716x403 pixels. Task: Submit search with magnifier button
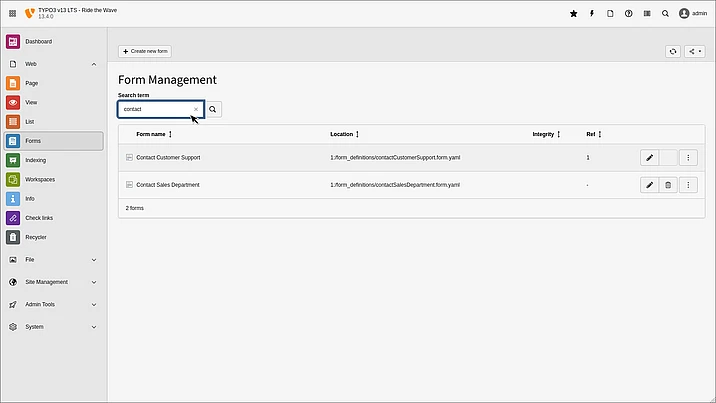click(213, 109)
